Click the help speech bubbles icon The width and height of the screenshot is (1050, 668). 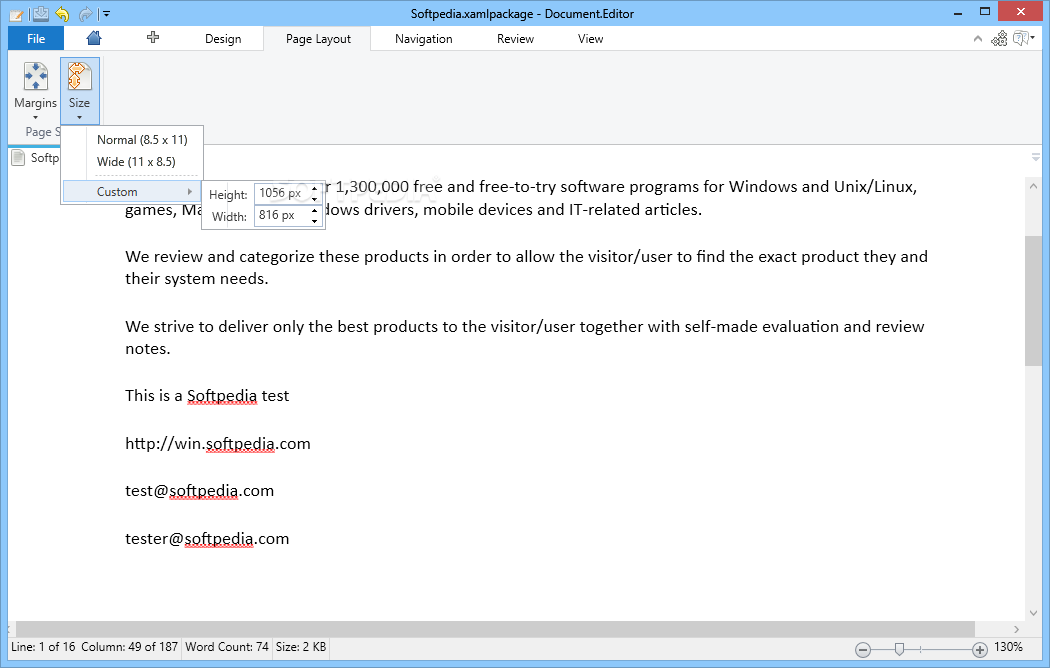tap(1021, 38)
